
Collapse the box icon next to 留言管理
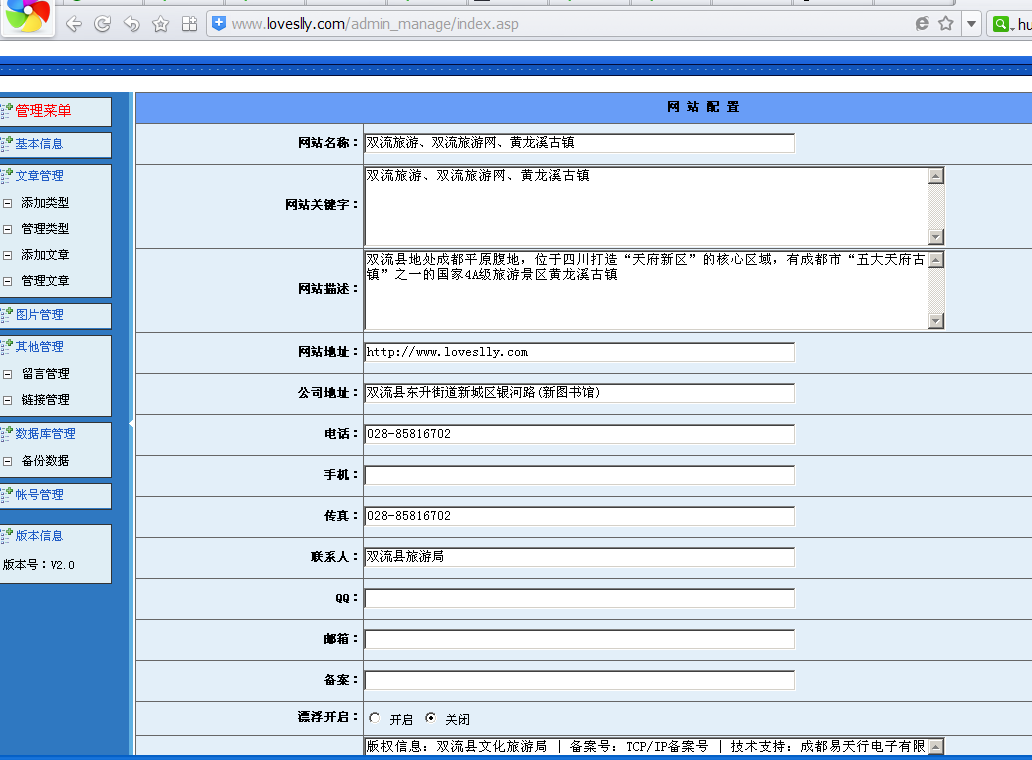click(x=8, y=374)
